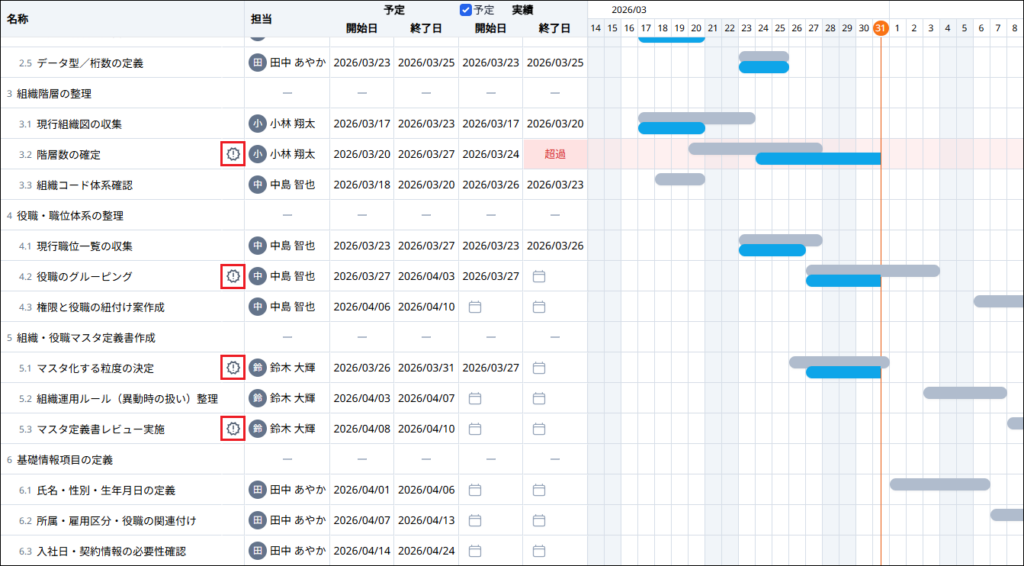
Task: Pick actual end date for マスタ化する粒度の決定
Action: point(538,368)
